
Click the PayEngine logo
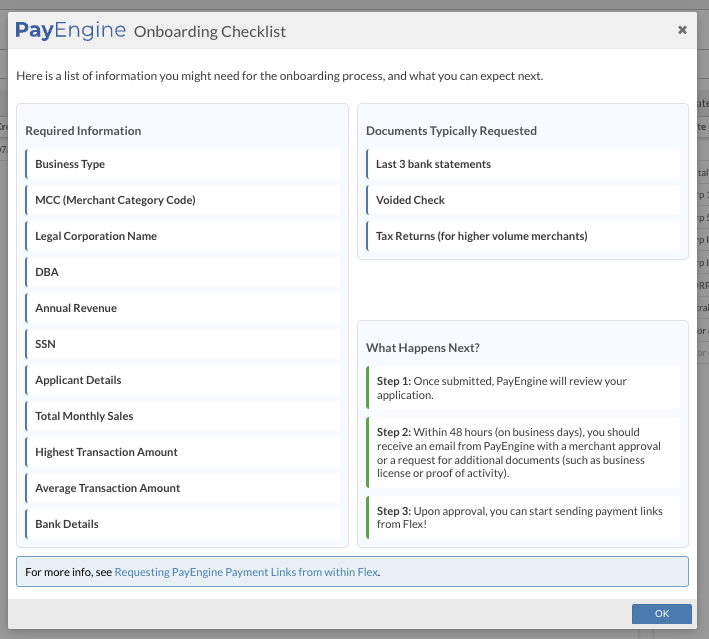click(70, 31)
